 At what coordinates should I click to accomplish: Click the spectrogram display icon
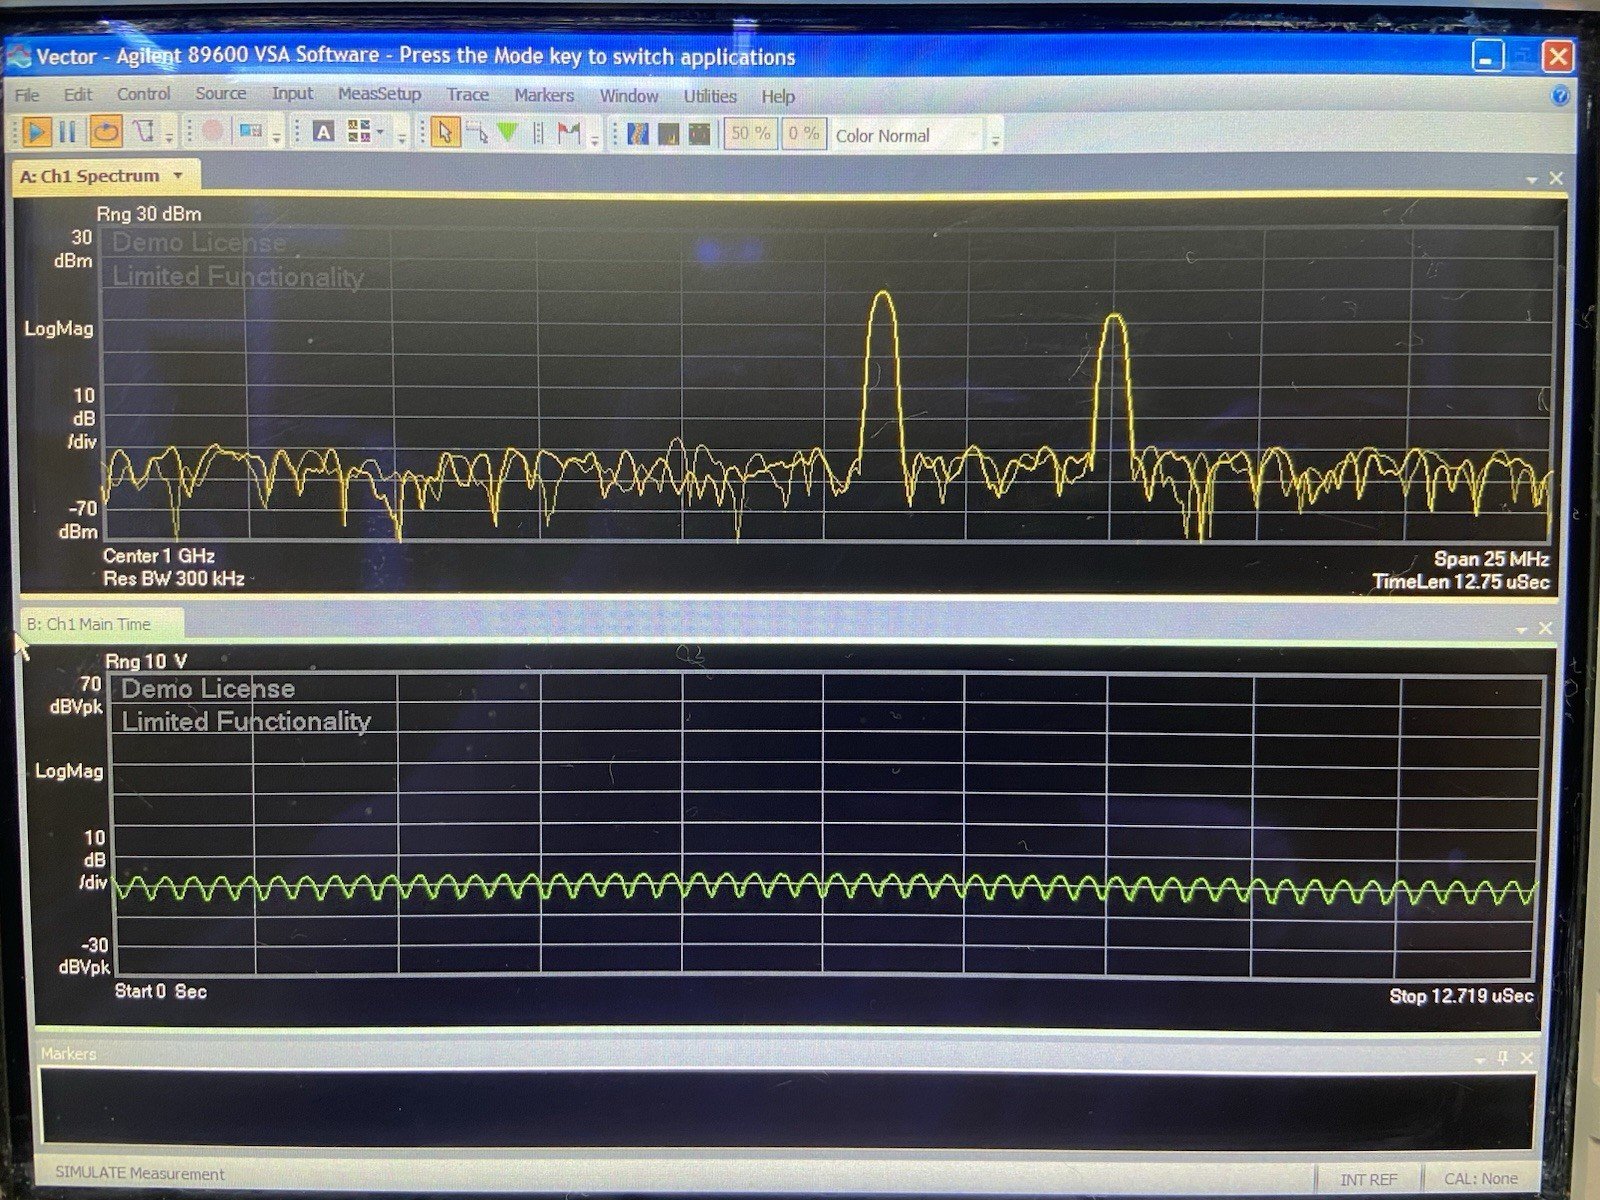(x=637, y=133)
